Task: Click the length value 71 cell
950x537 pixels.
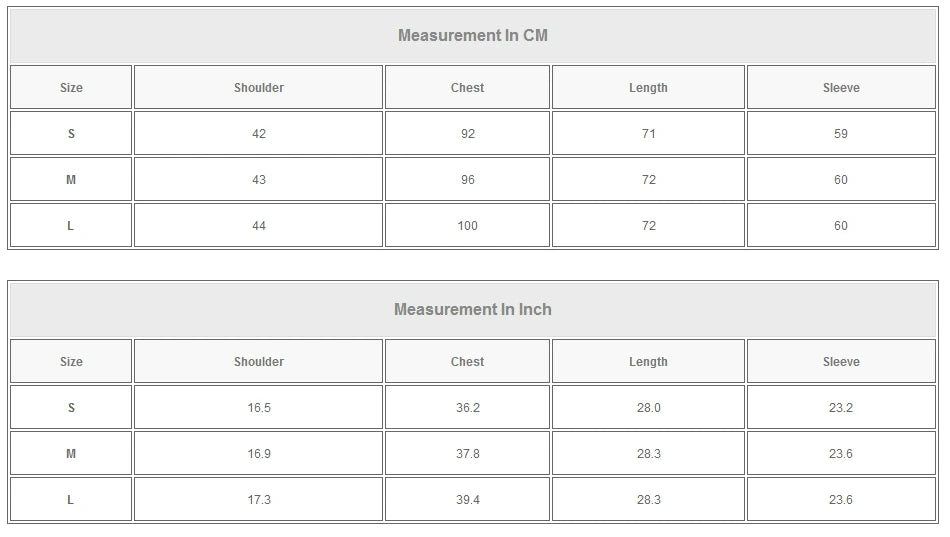Action: (648, 134)
